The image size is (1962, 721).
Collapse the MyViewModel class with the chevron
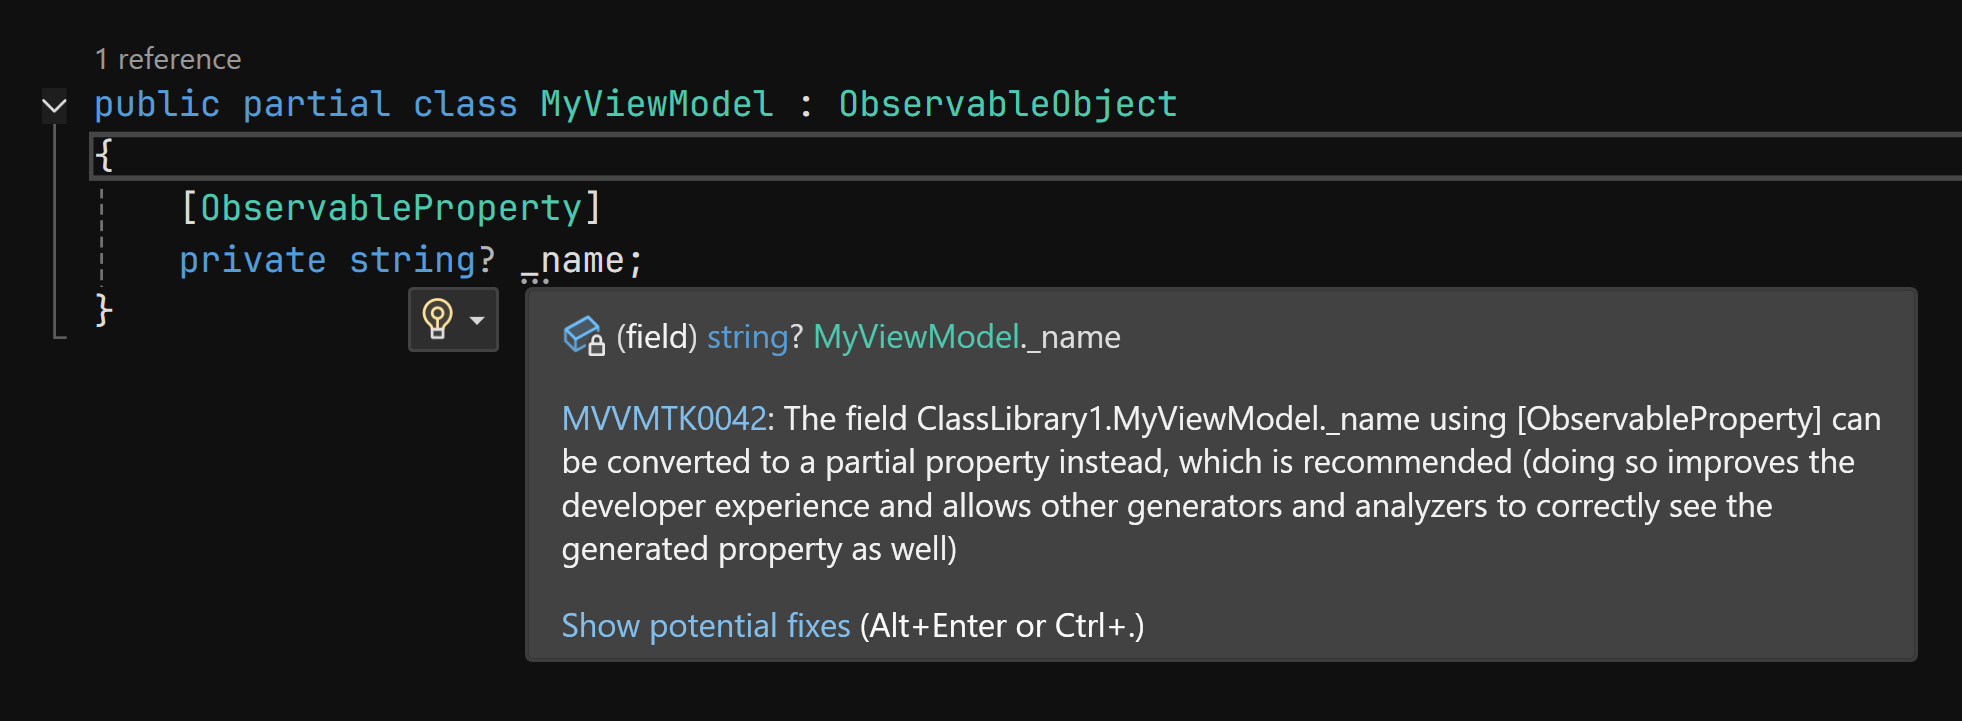point(52,104)
